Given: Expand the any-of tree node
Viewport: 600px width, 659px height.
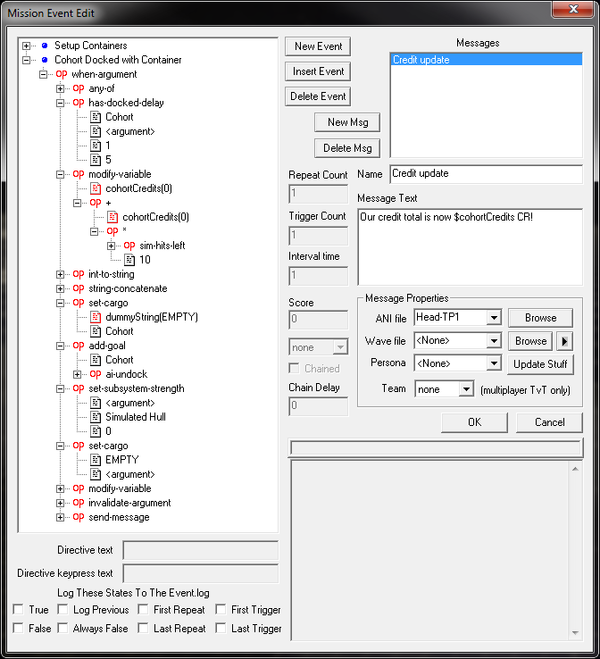Looking at the screenshot, I should click(x=61, y=89).
